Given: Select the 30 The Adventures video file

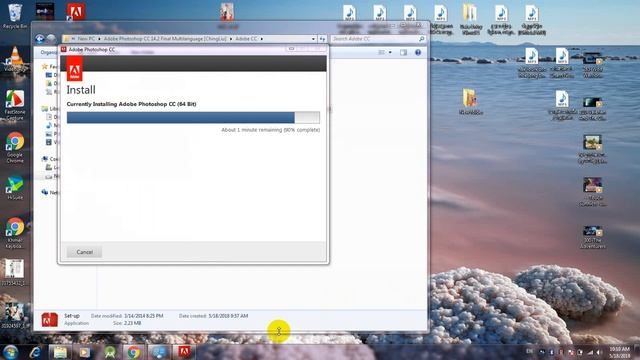Looking at the screenshot, I should pos(592,237).
